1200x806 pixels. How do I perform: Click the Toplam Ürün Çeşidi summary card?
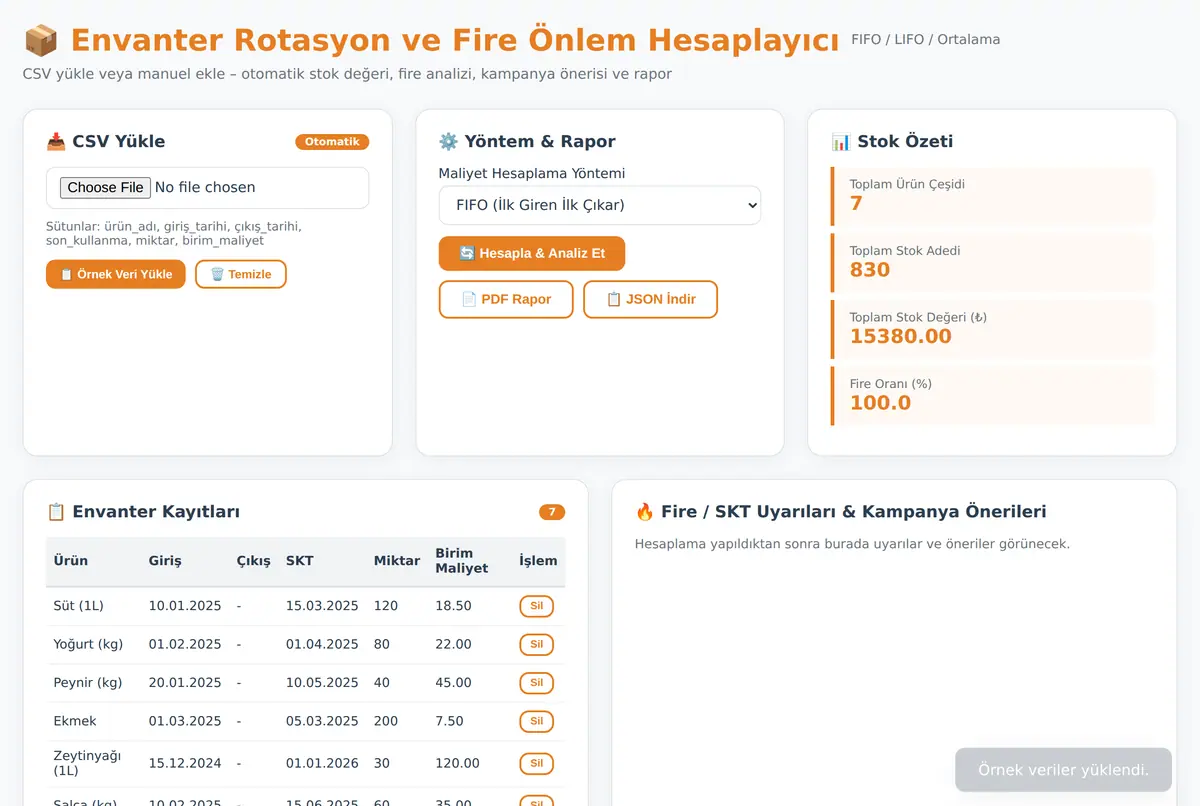[993, 194]
